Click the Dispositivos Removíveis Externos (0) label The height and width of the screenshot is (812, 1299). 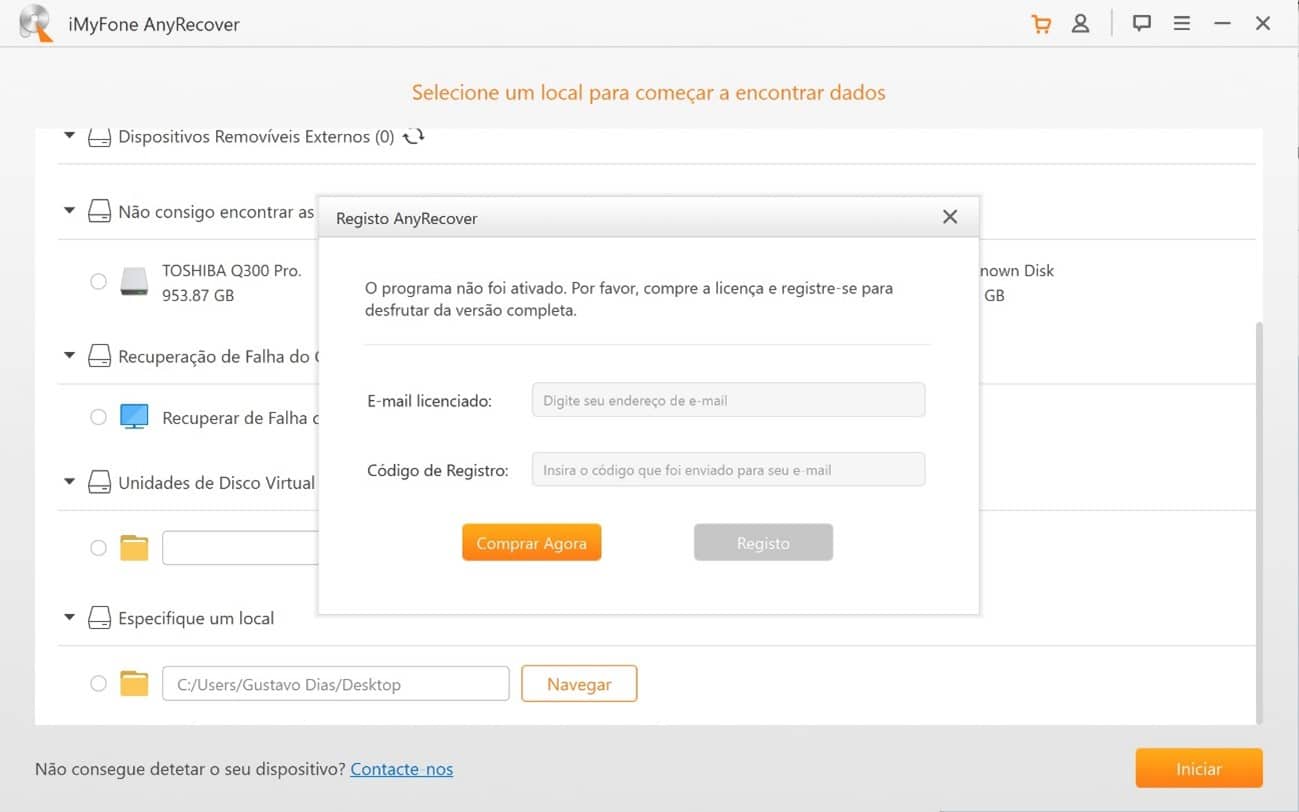coord(256,137)
